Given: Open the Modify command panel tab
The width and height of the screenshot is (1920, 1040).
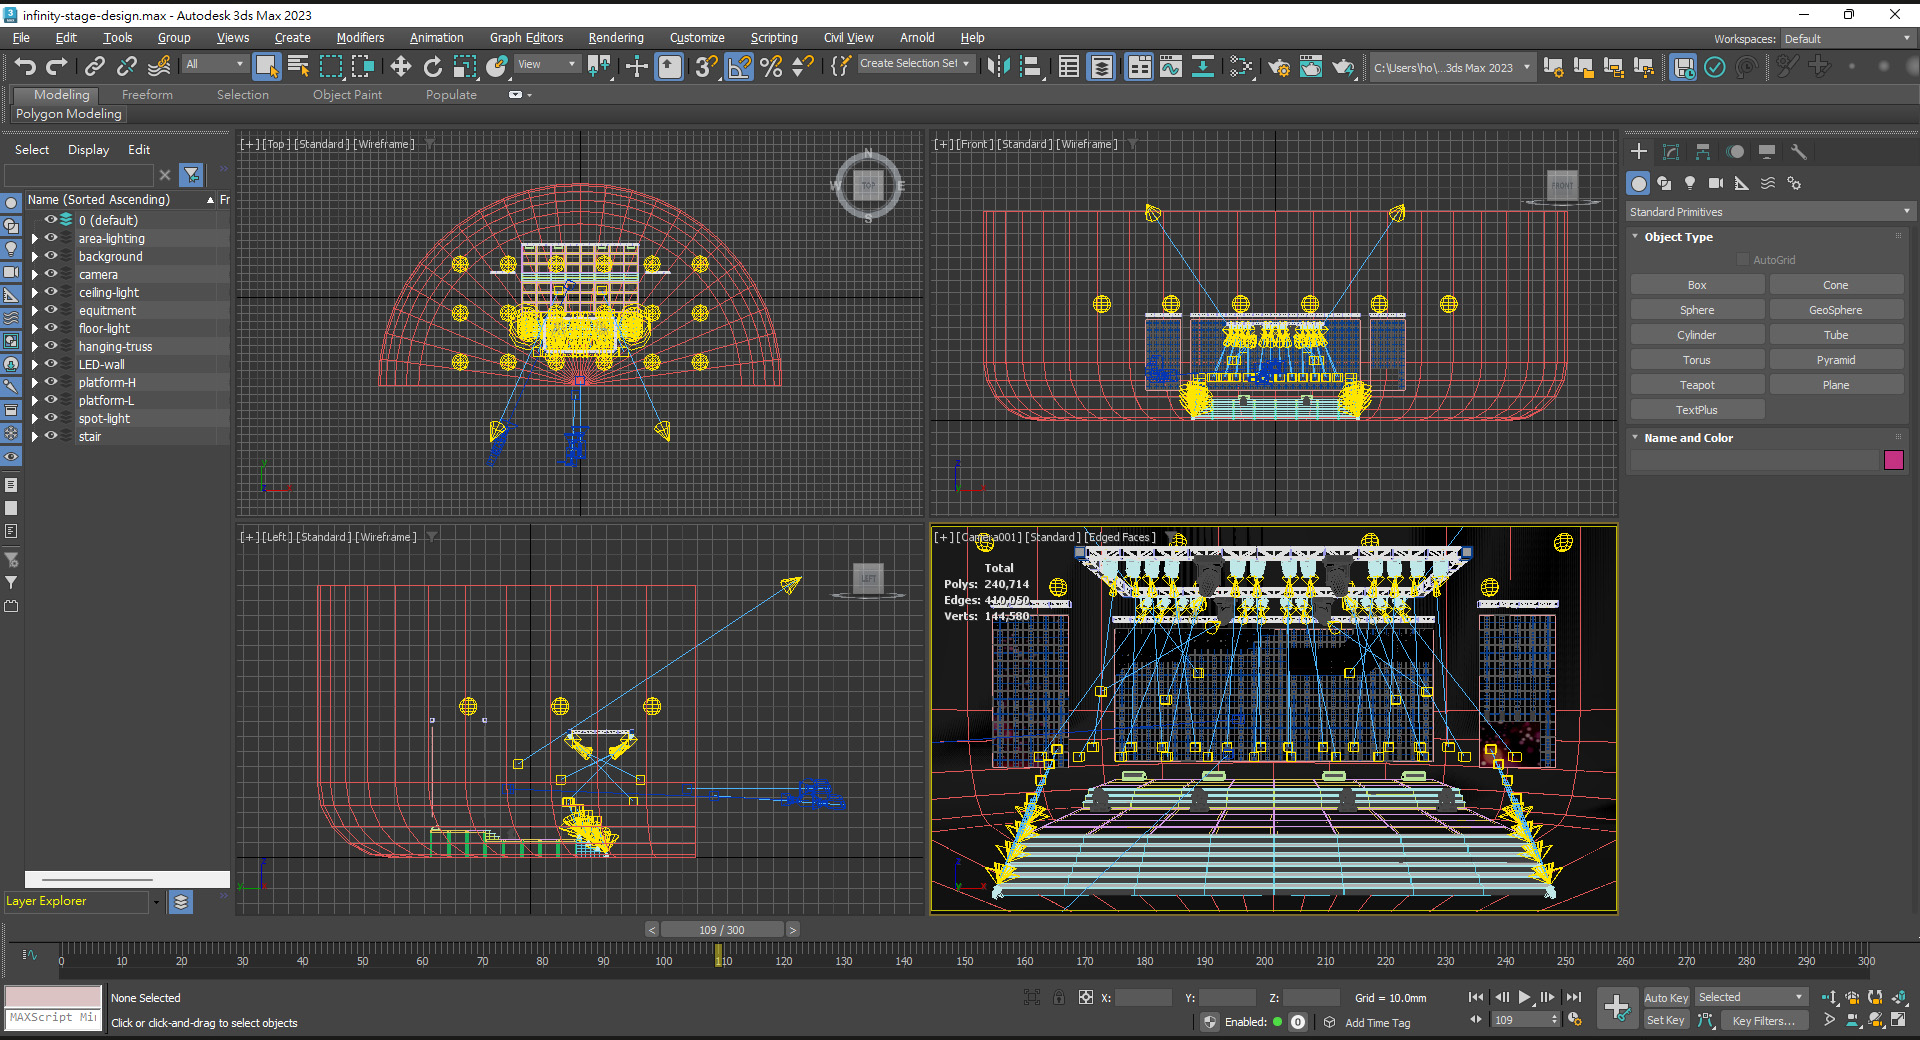Looking at the screenshot, I should (x=1670, y=152).
